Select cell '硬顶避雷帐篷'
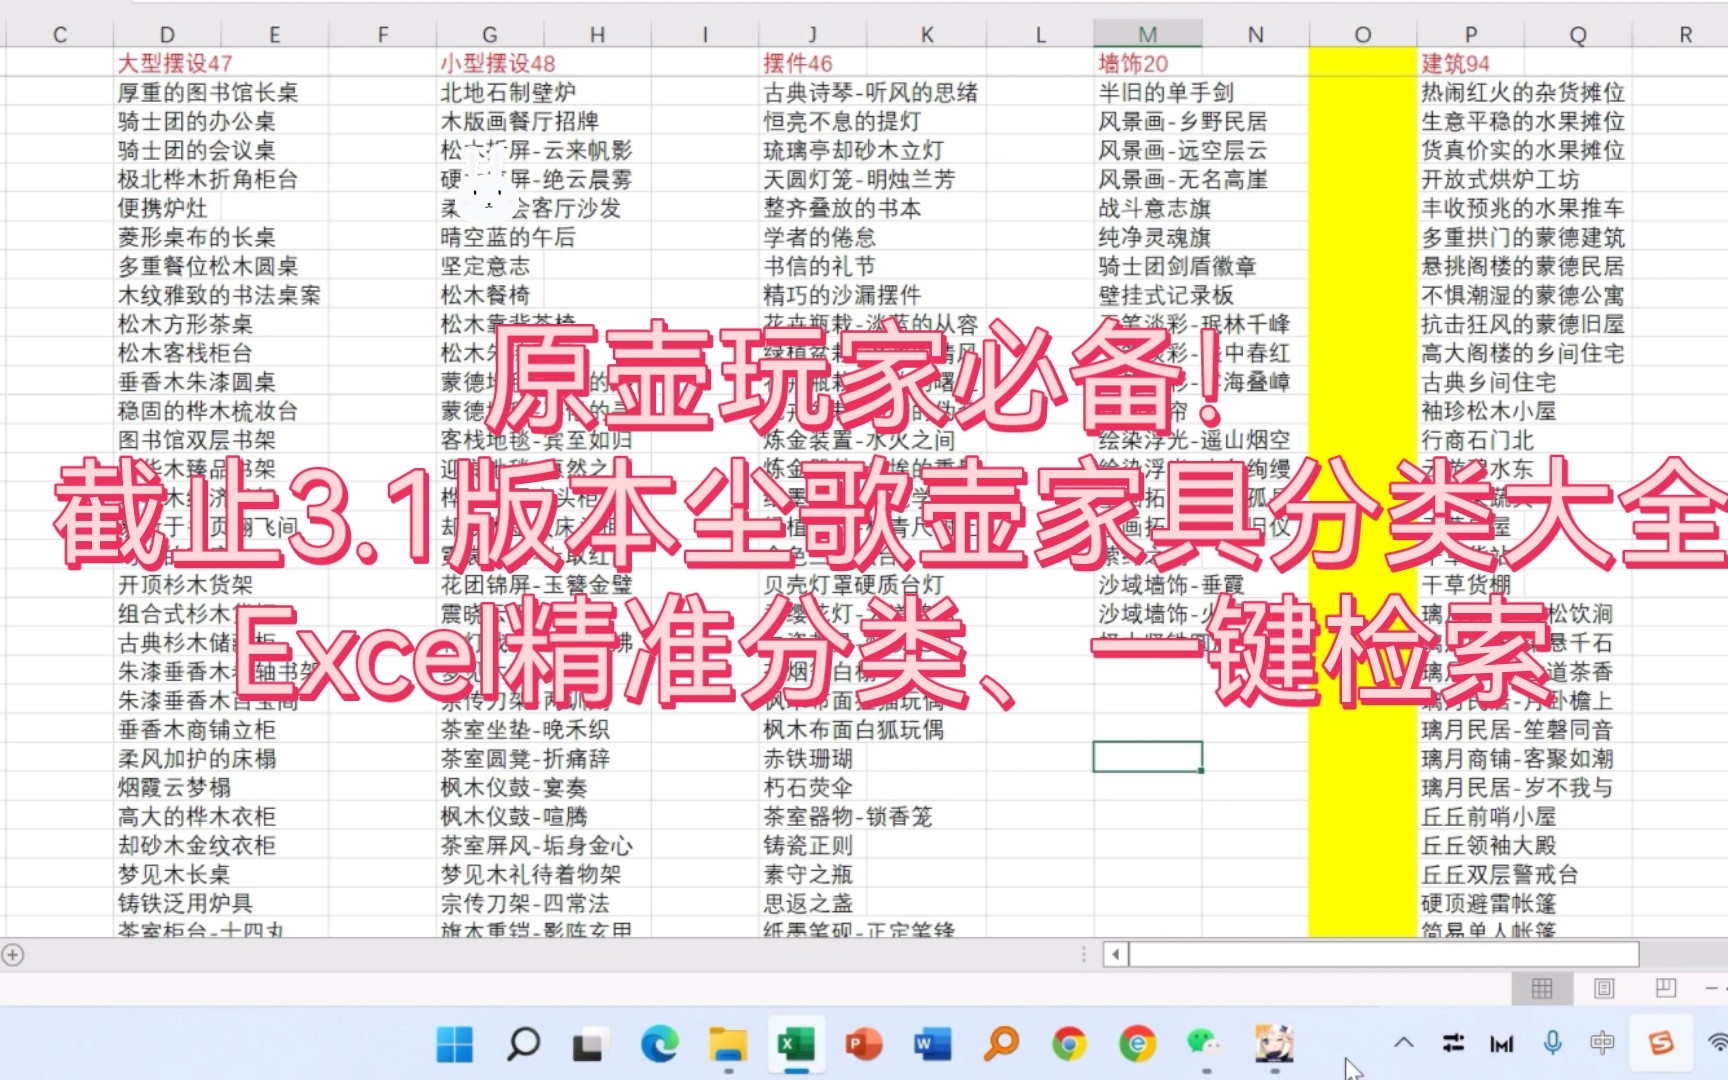This screenshot has height=1080, width=1728. [x=1489, y=903]
